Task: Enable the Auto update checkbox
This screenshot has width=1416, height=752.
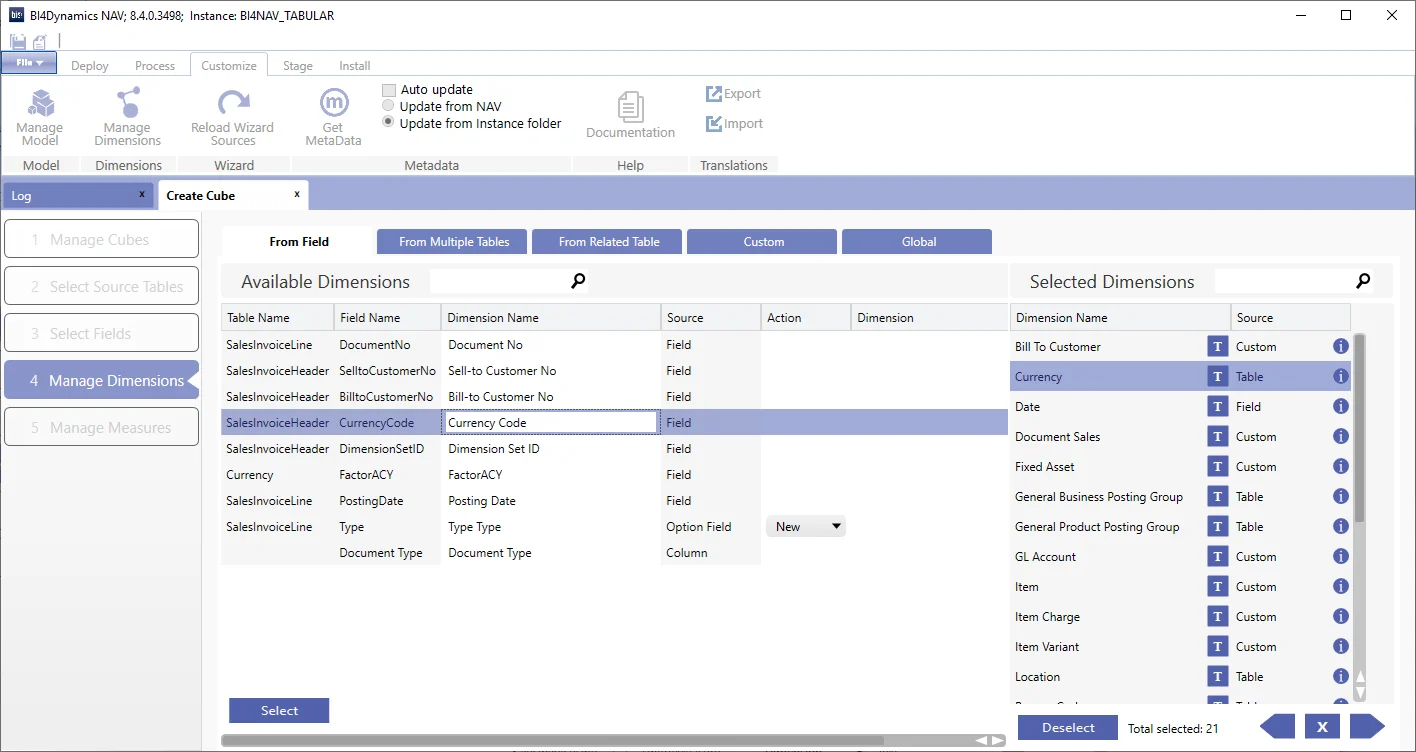Action: click(x=389, y=90)
